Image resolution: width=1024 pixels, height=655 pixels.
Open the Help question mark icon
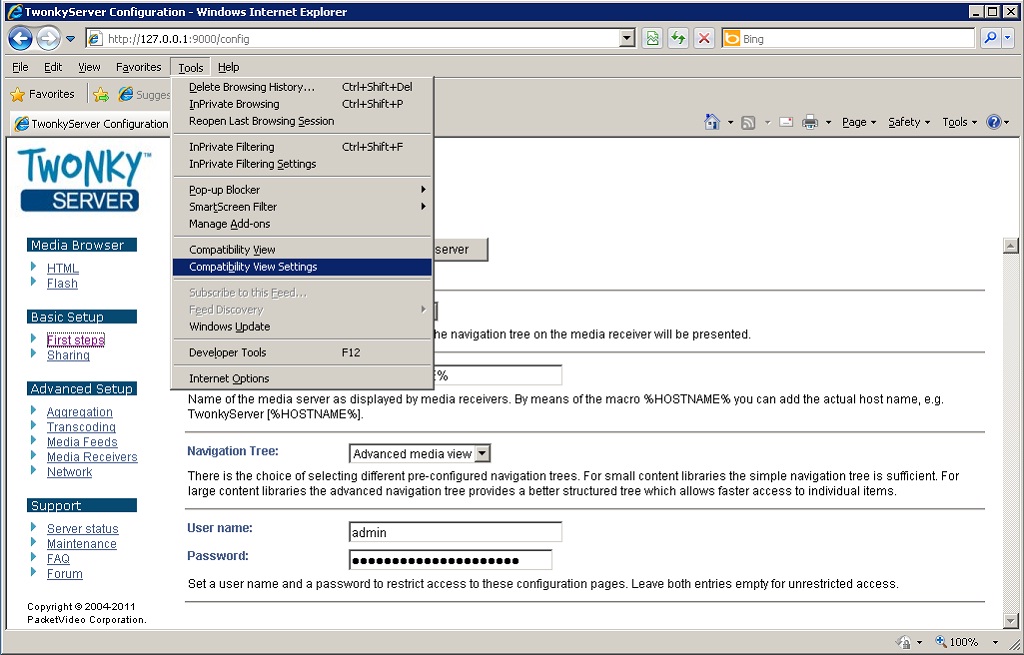(992, 122)
